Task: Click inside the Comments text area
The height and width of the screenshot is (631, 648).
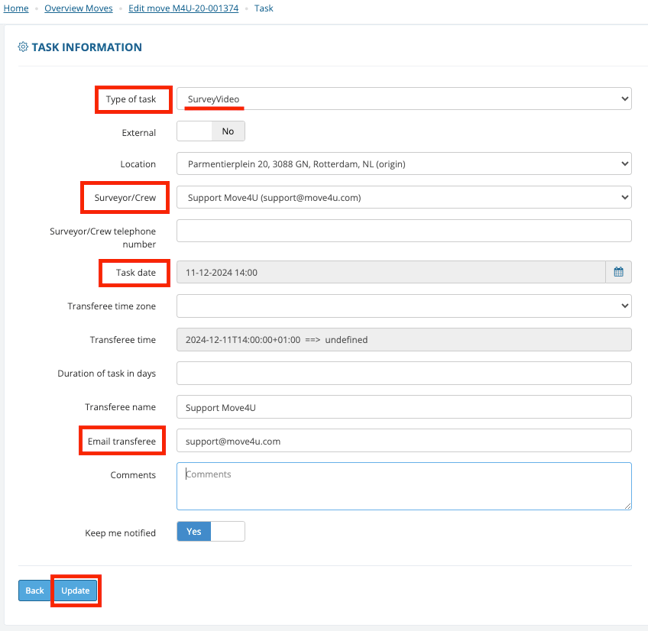Action: pyautogui.click(x=404, y=486)
